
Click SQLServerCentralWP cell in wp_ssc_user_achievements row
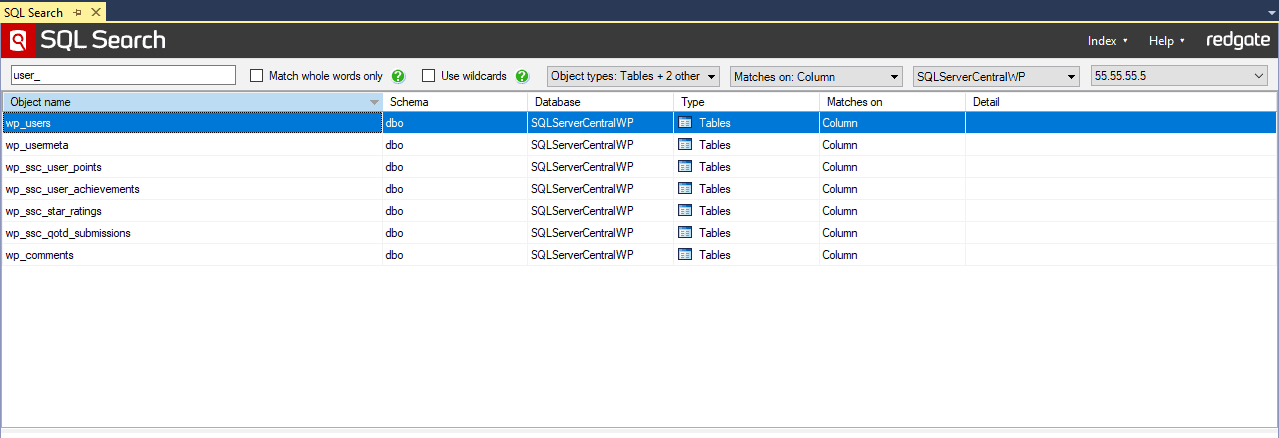tap(601, 189)
